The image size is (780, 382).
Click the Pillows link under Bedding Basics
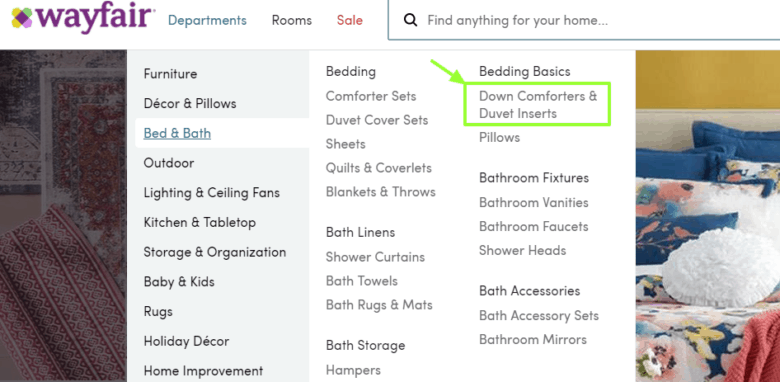[x=499, y=137]
